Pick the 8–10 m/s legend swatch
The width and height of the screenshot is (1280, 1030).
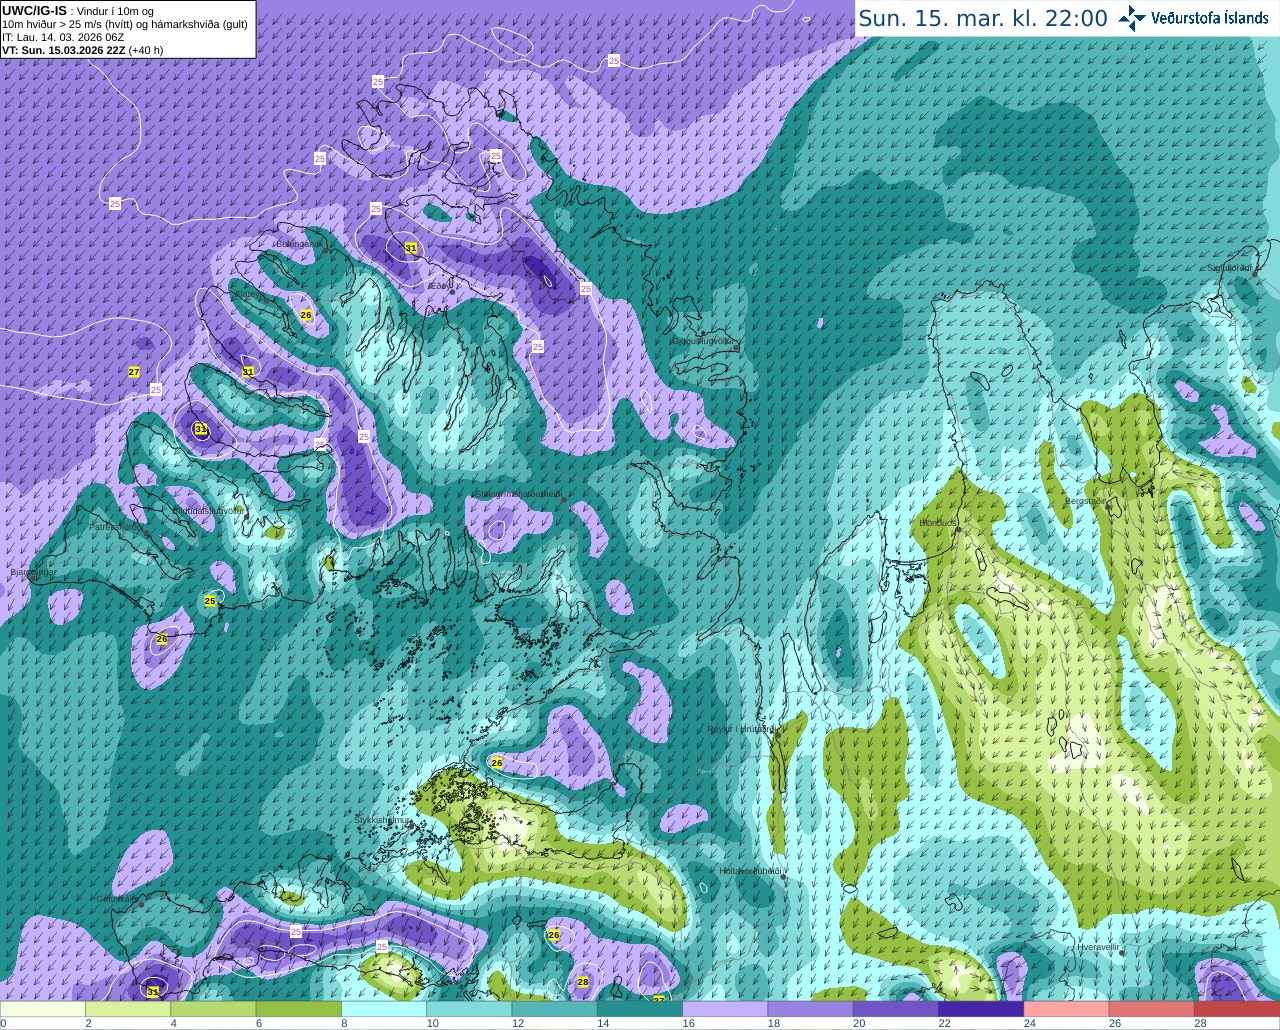pyautogui.click(x=384, y=1009)
